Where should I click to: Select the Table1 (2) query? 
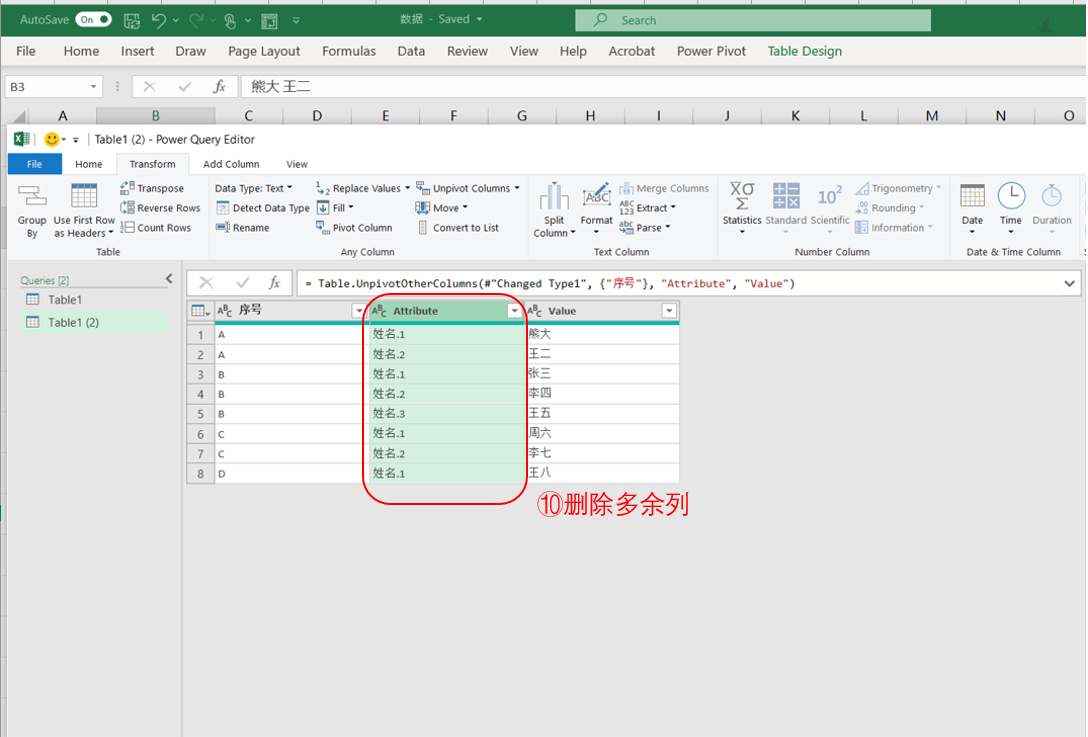pyautogui.click(x=93, y=322)
